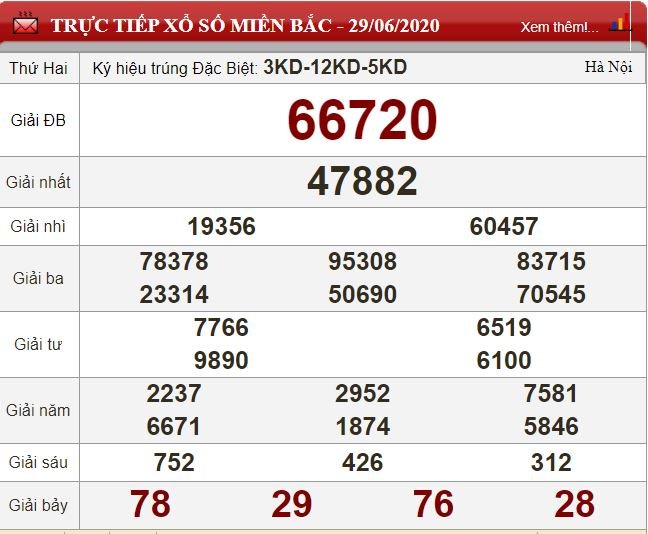Open the 'Xem thêm!...' link
This screenshot has height=534, width=648.
pos(559,27)
